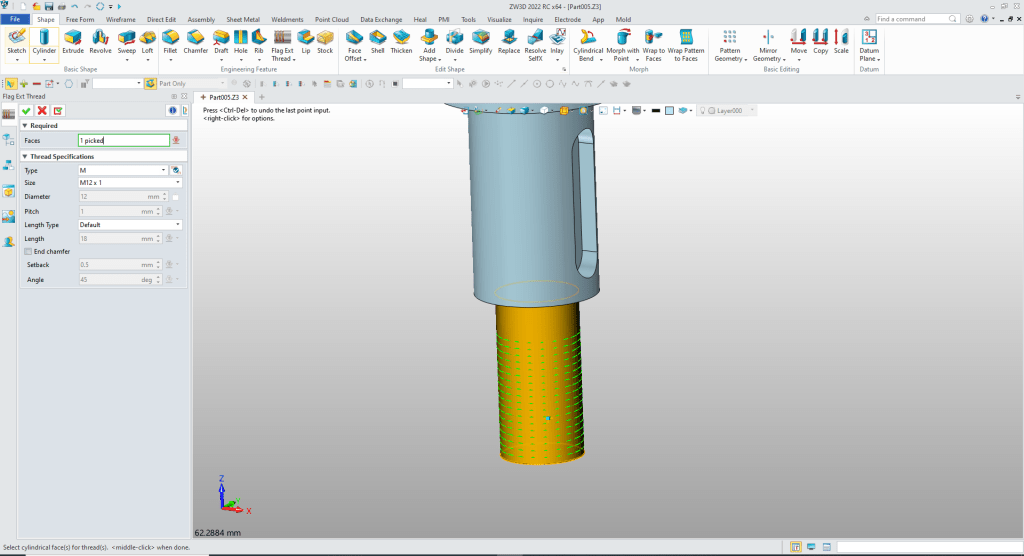The image size is (1024, 556).
Task: Select the Wrap to Faces tool
Action: (653, 41)
